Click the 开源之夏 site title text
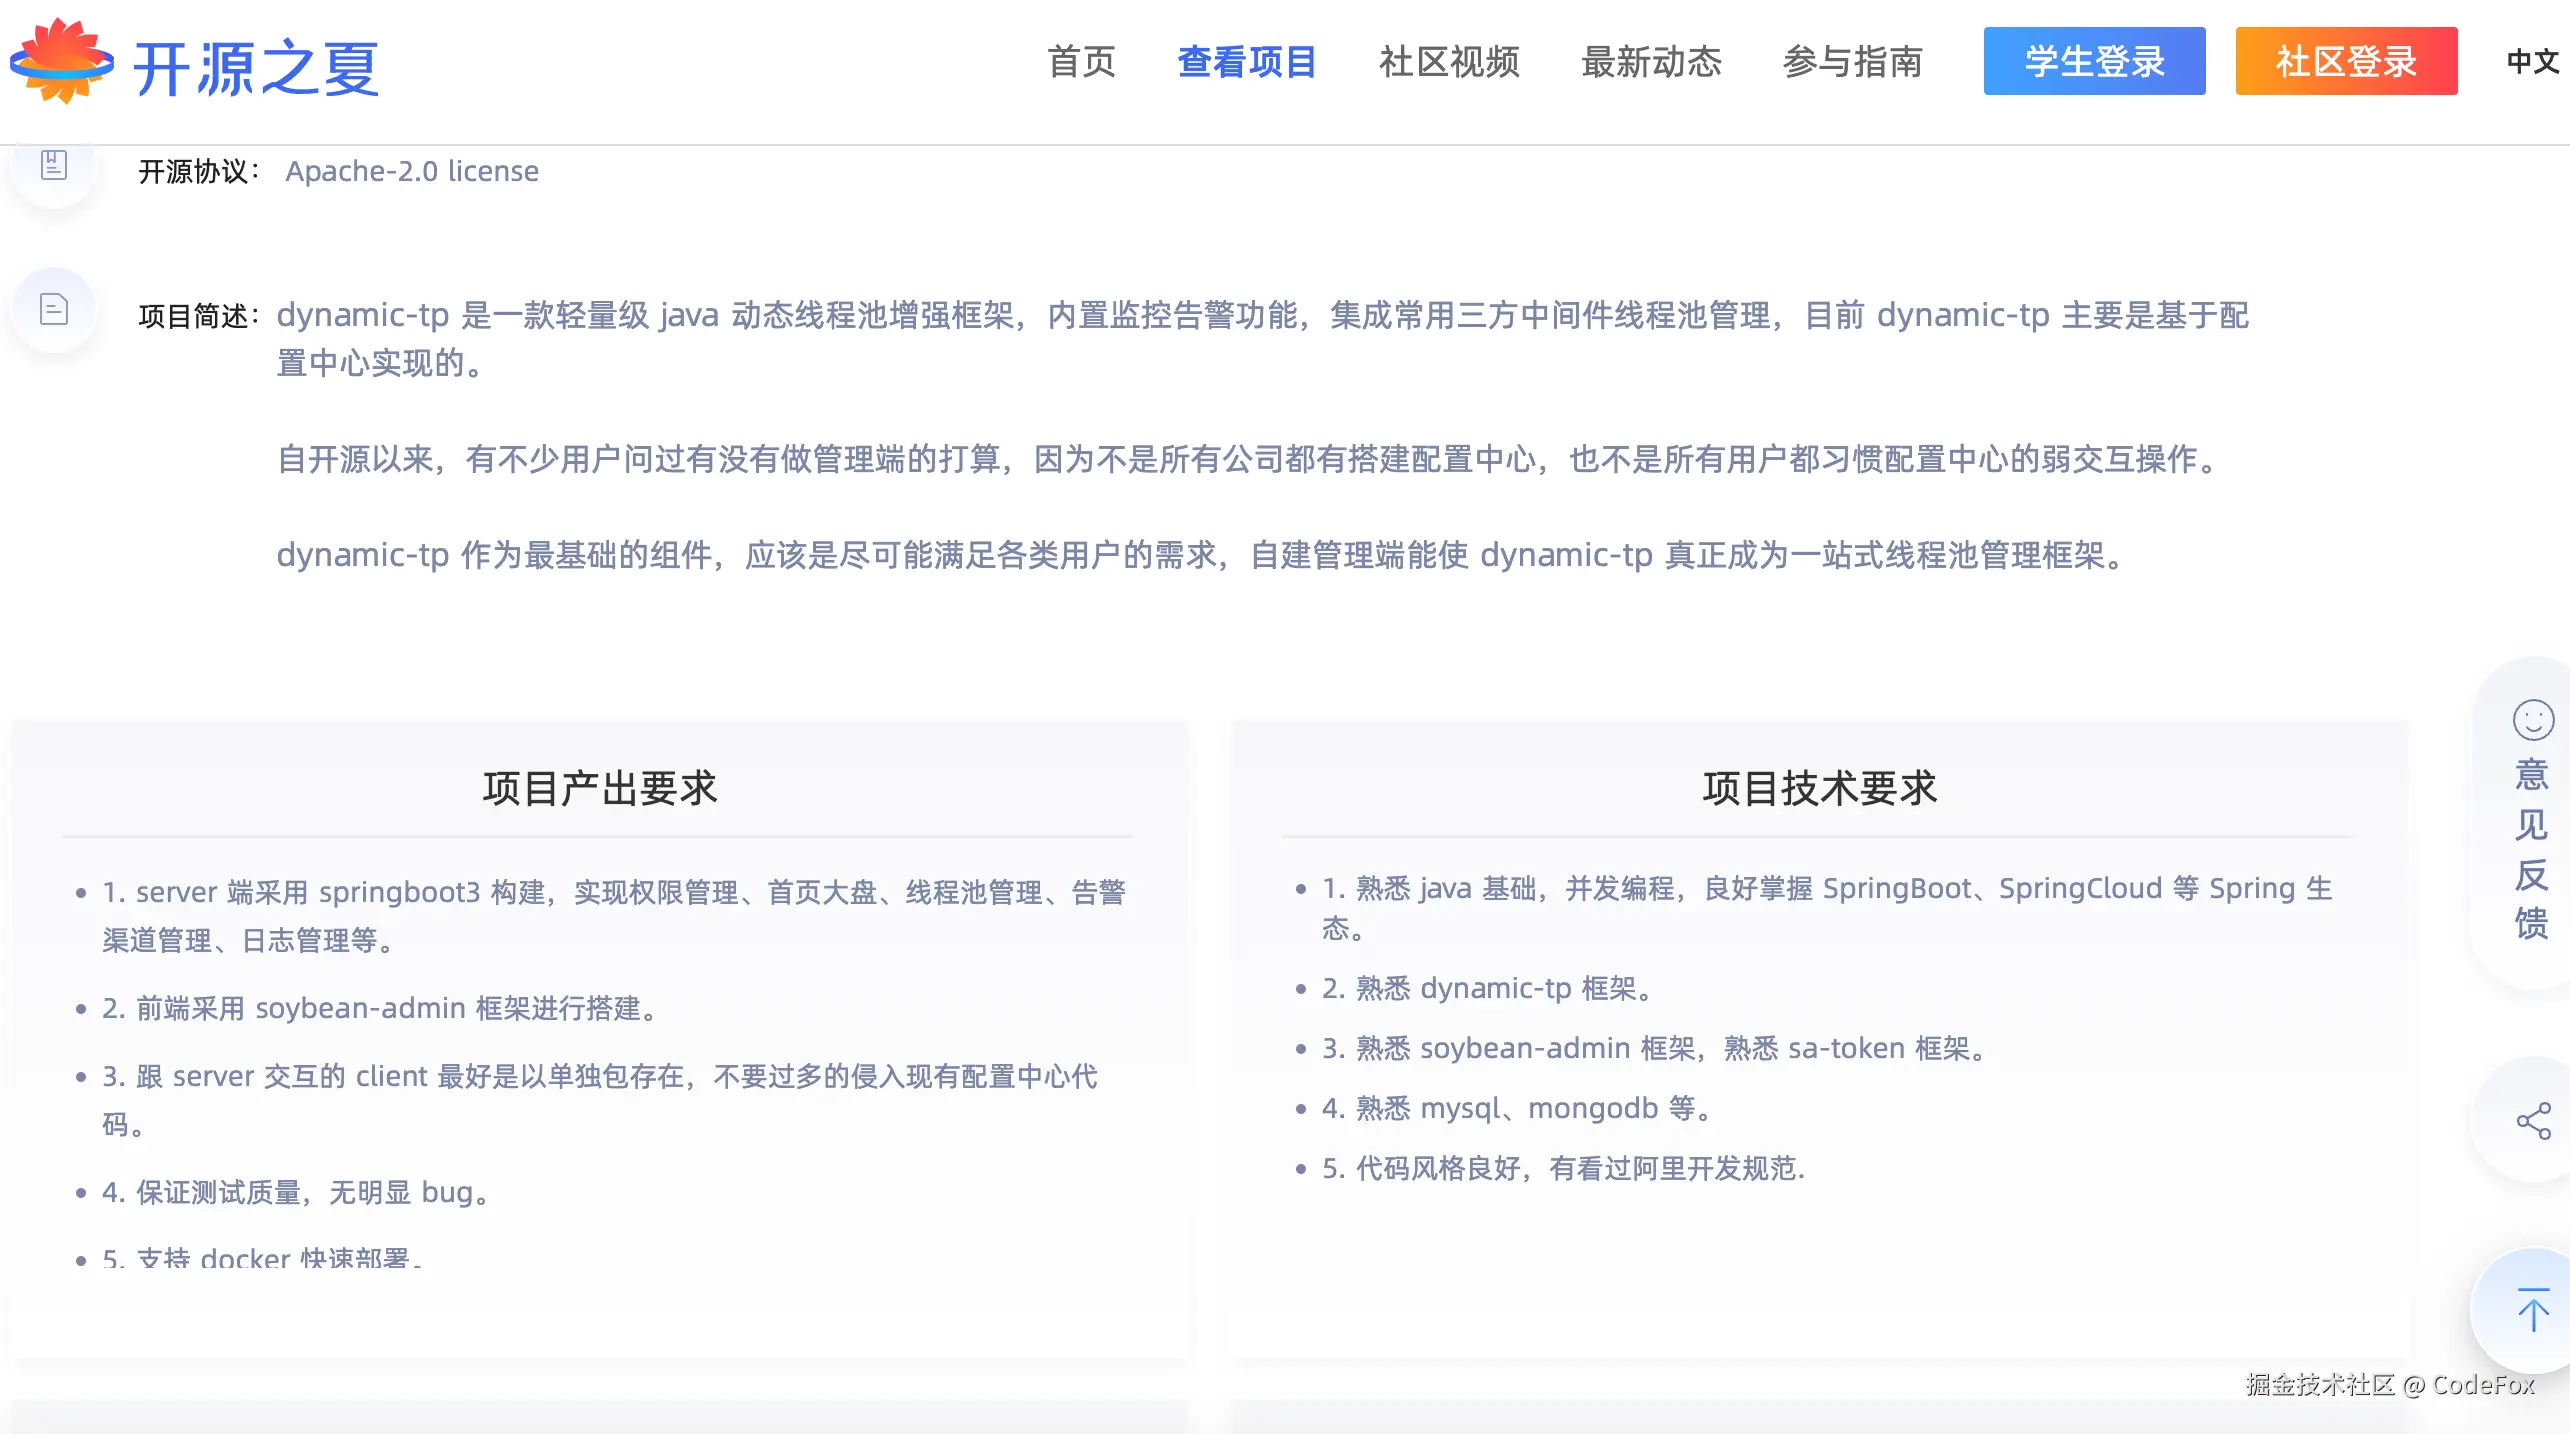This screenshot has height=1434, width=2570. point(256,68)
